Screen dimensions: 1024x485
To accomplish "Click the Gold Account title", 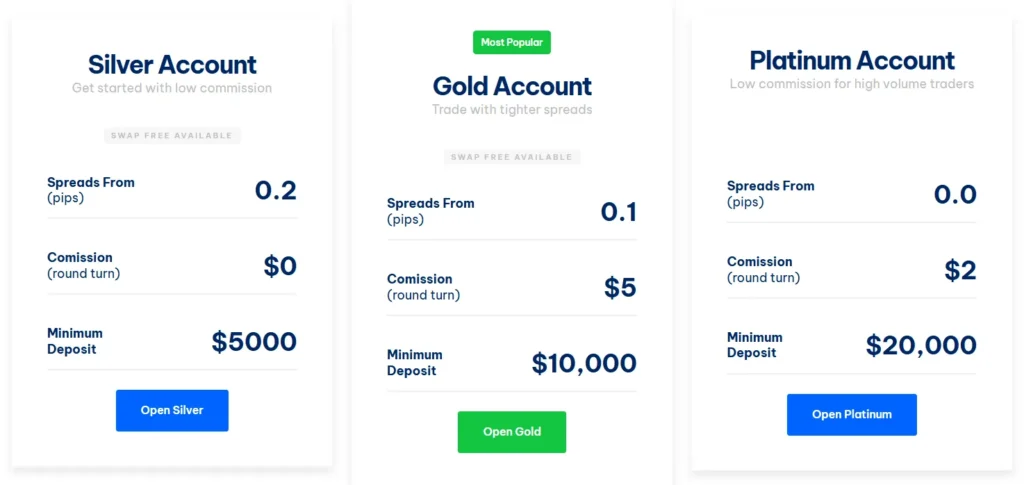I will pyautogui.click(x=512, y=86).
